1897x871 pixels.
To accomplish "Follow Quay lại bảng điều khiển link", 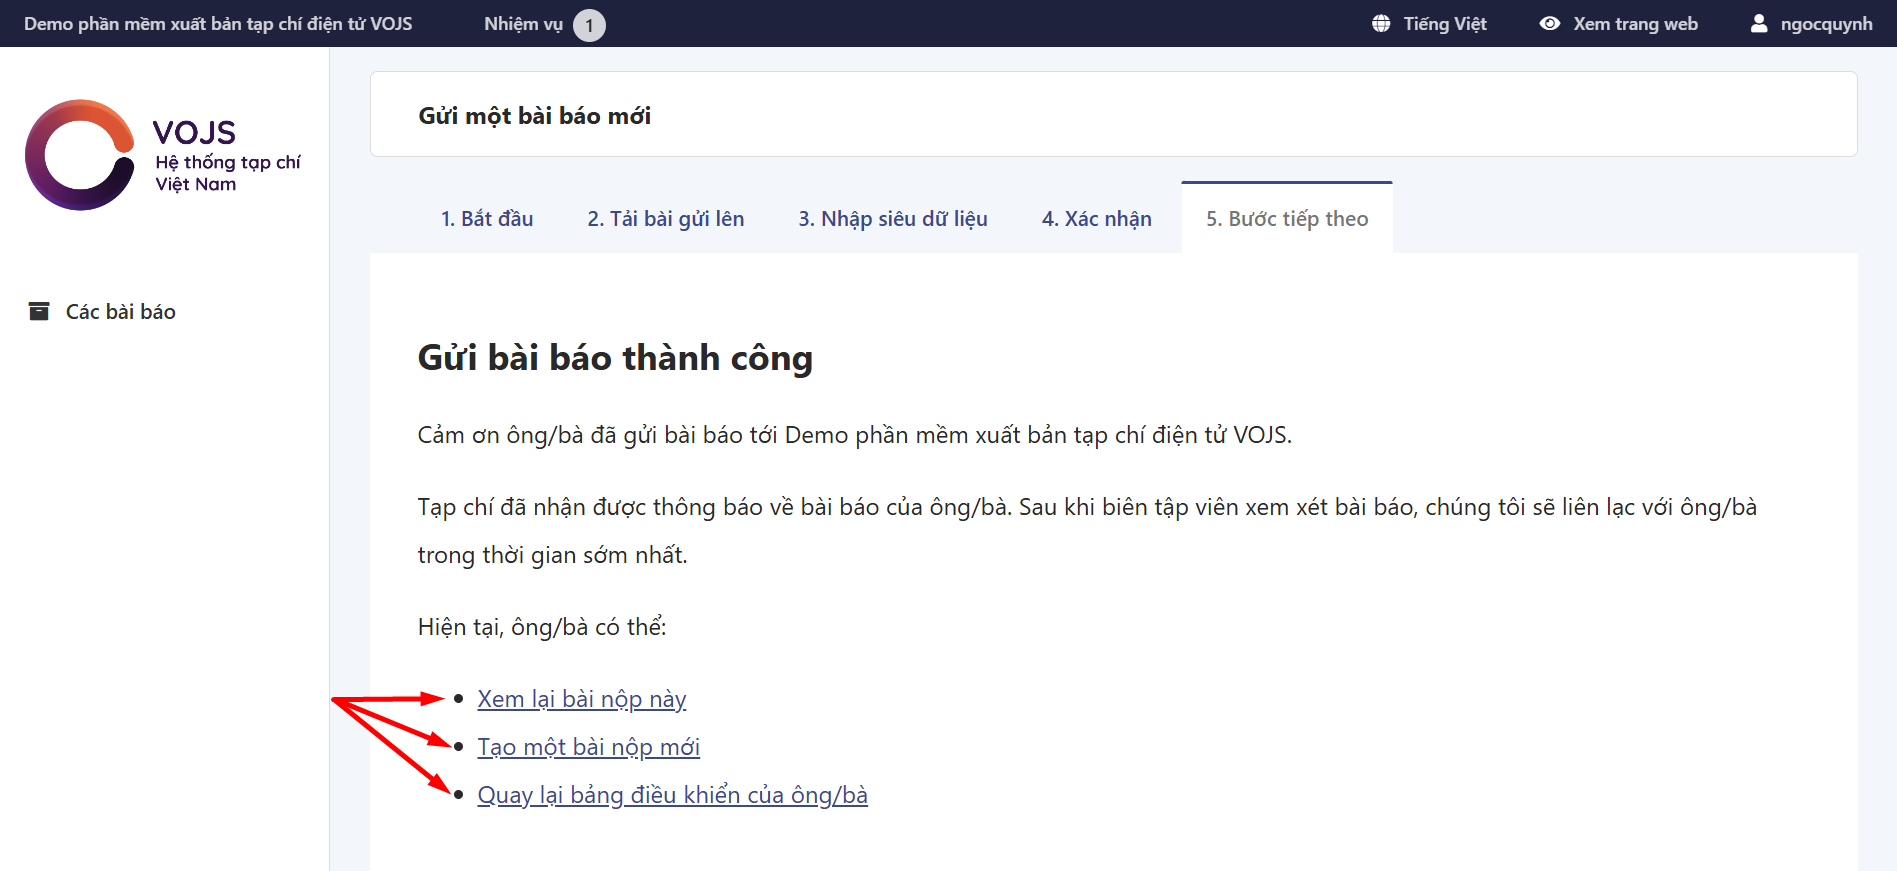I will [x=672, y=795].
